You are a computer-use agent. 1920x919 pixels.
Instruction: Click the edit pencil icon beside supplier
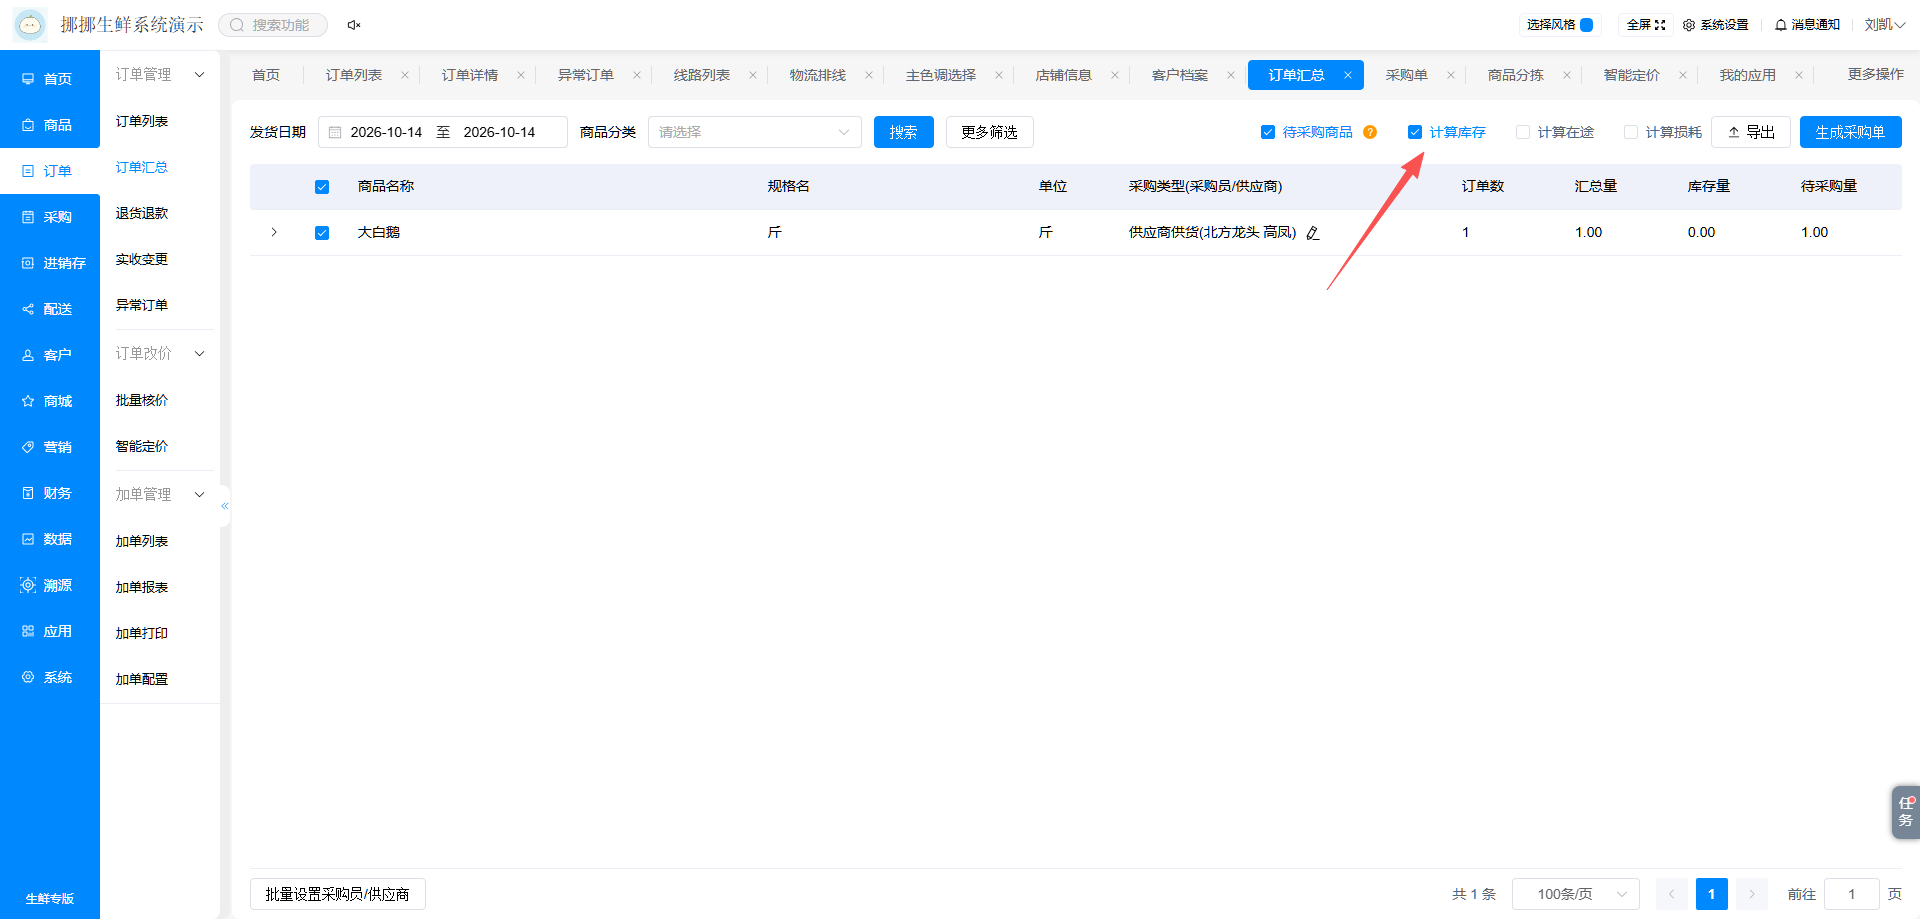click(1313, 233)
